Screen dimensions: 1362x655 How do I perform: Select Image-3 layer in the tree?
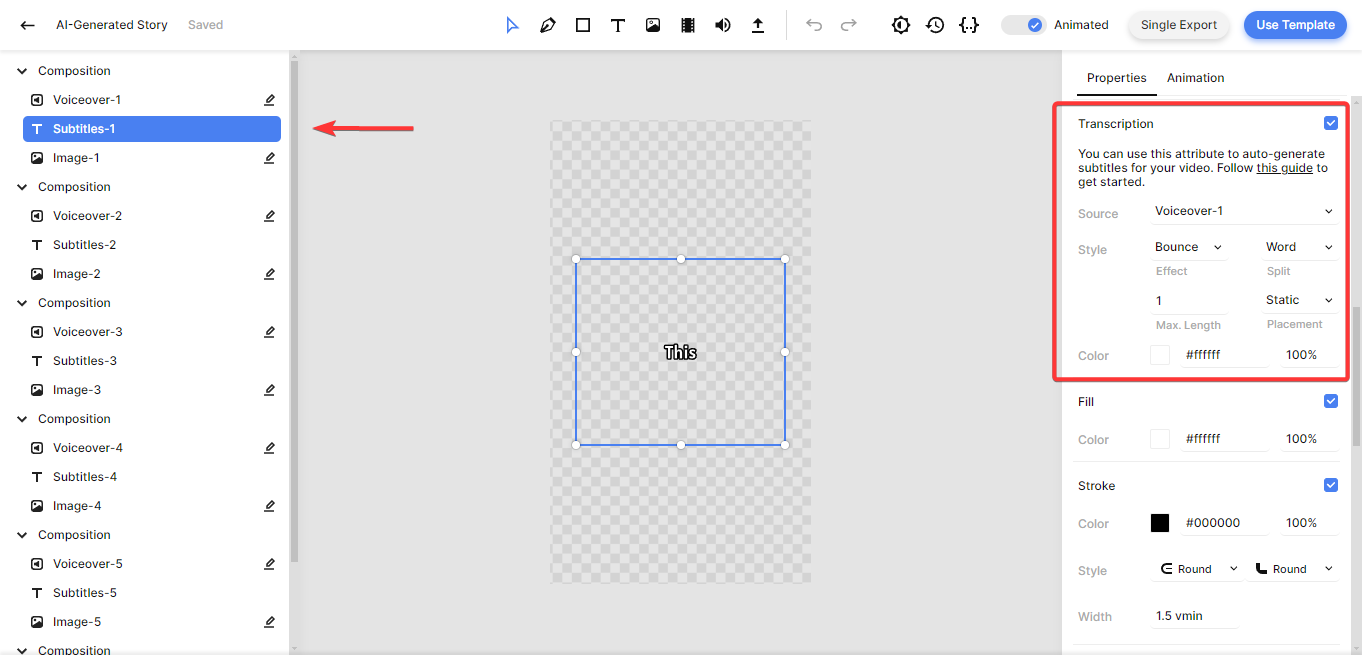(77, 390)
